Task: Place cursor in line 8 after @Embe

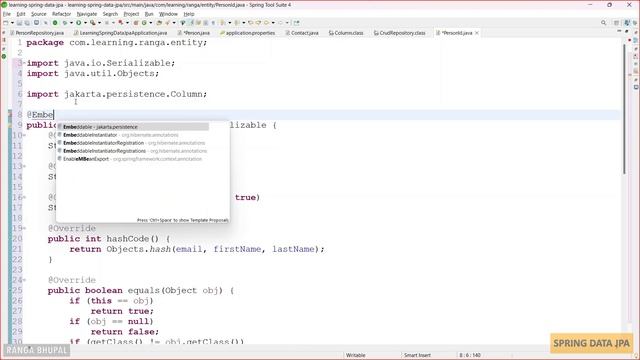Action: tap(54, 115)
